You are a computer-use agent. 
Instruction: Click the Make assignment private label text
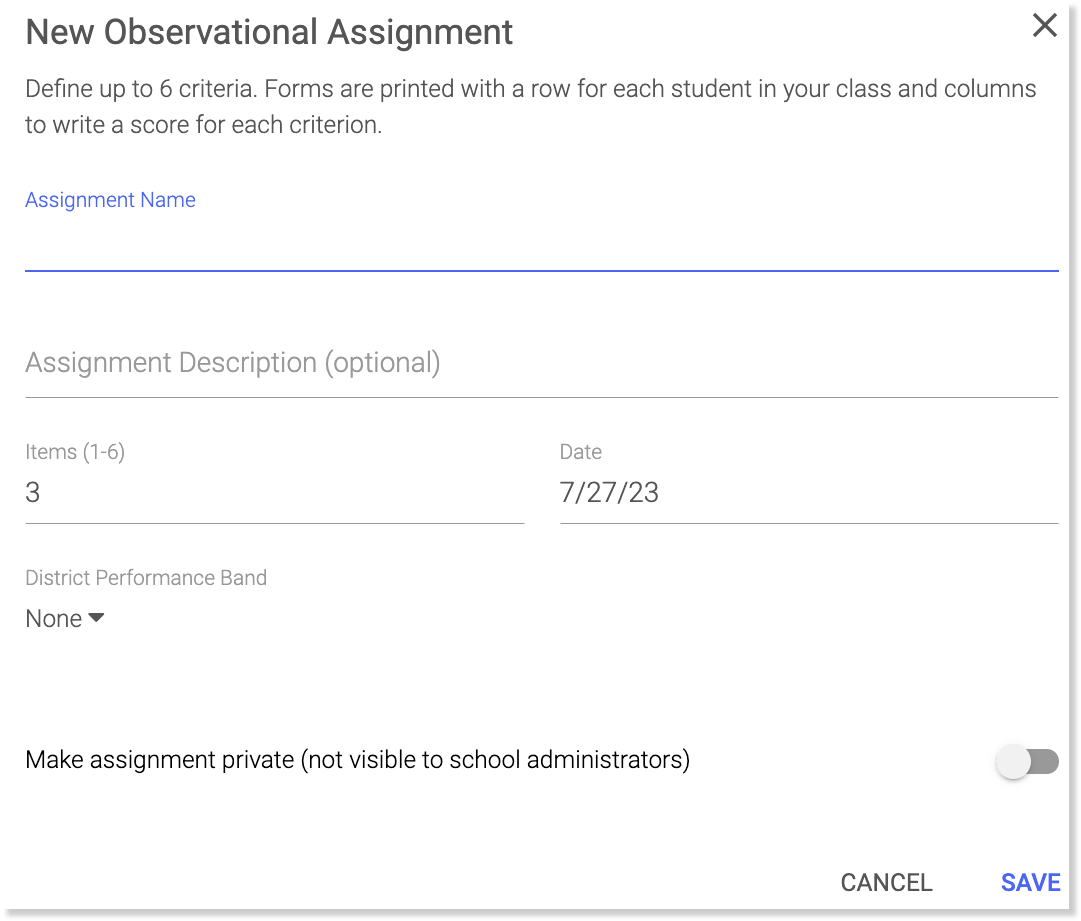357,760
